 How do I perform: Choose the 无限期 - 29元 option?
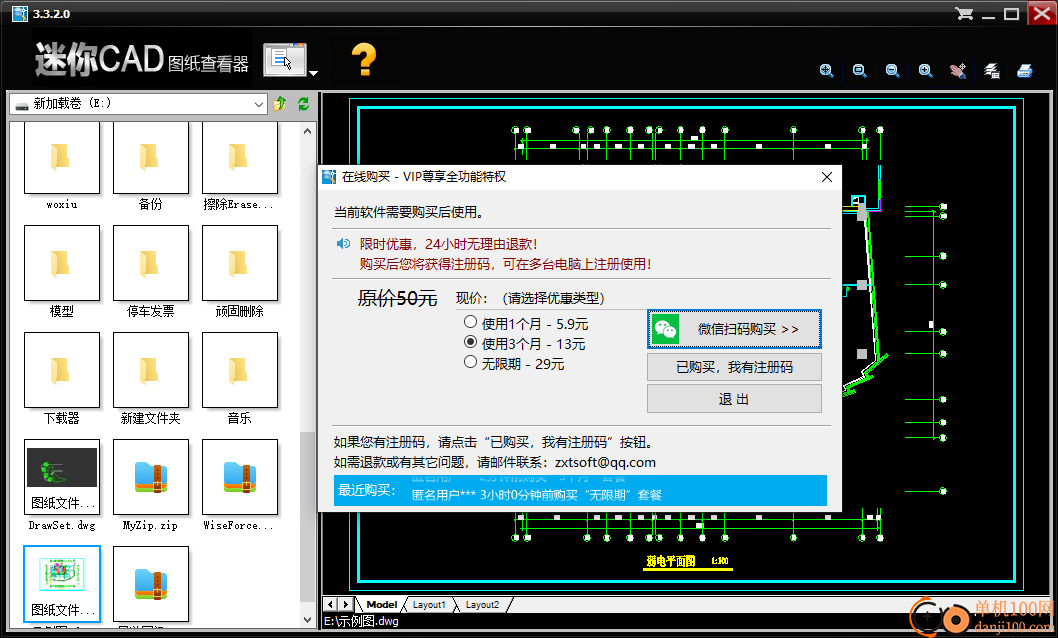click(x=514, y=364)
